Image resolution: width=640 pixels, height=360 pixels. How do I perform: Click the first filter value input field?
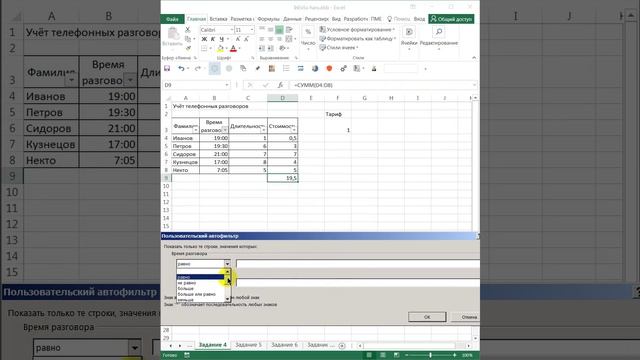[x=358, y=264]
